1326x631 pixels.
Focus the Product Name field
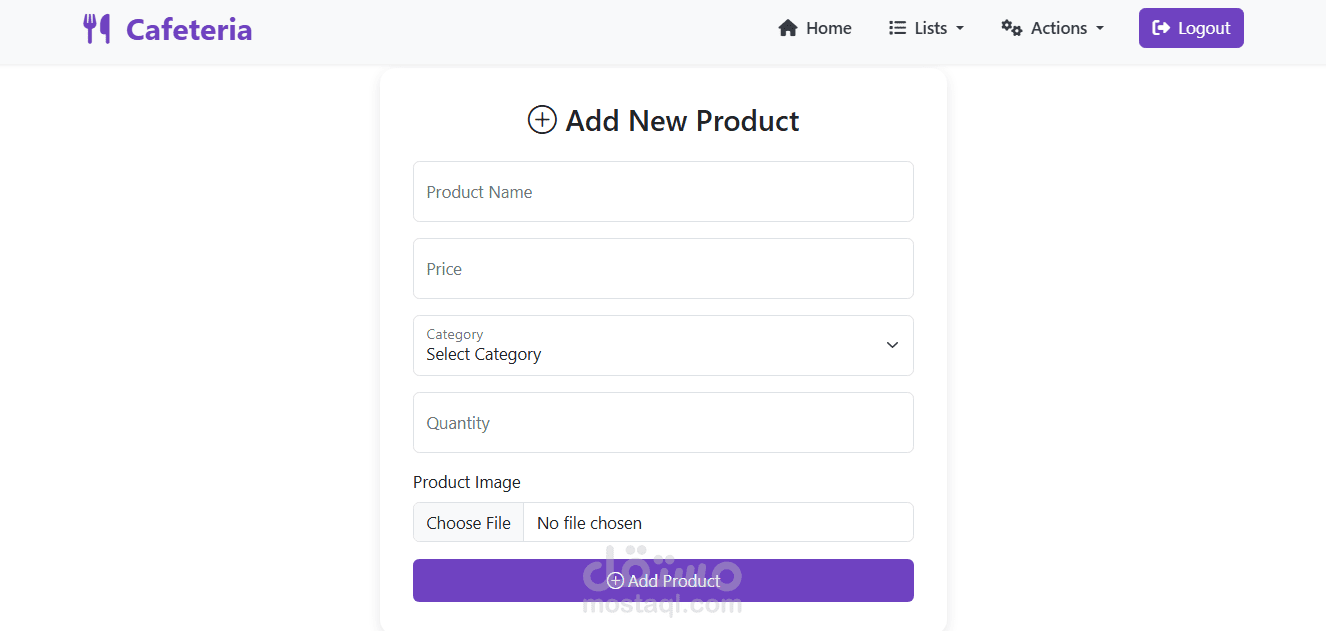coord(663,192)
